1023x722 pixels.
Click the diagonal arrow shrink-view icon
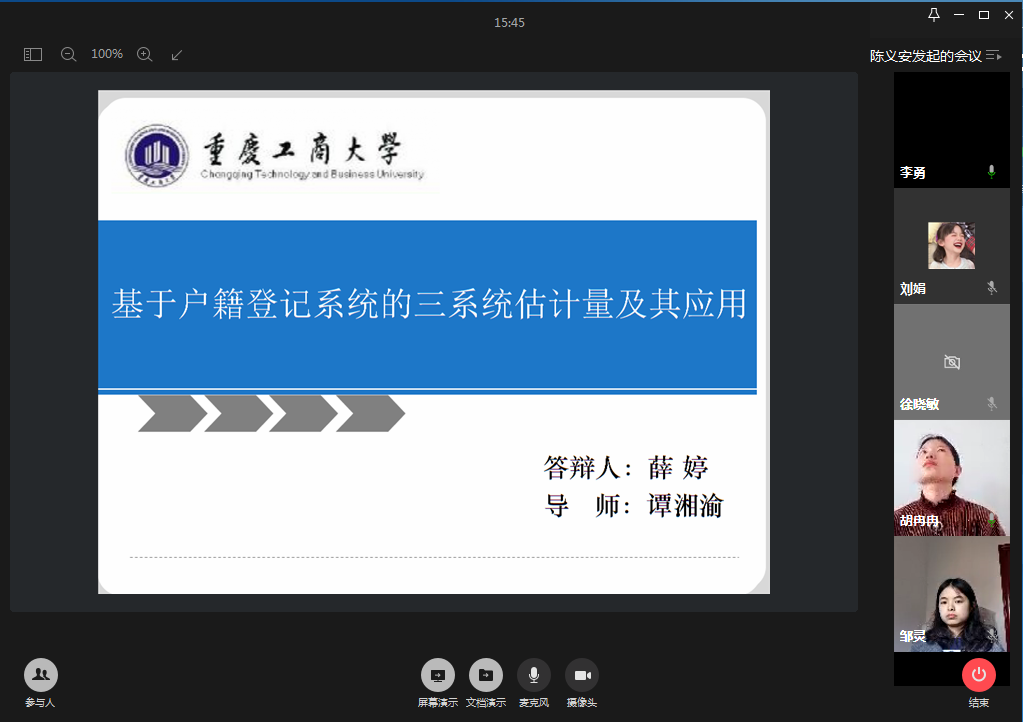coord(177,55)
